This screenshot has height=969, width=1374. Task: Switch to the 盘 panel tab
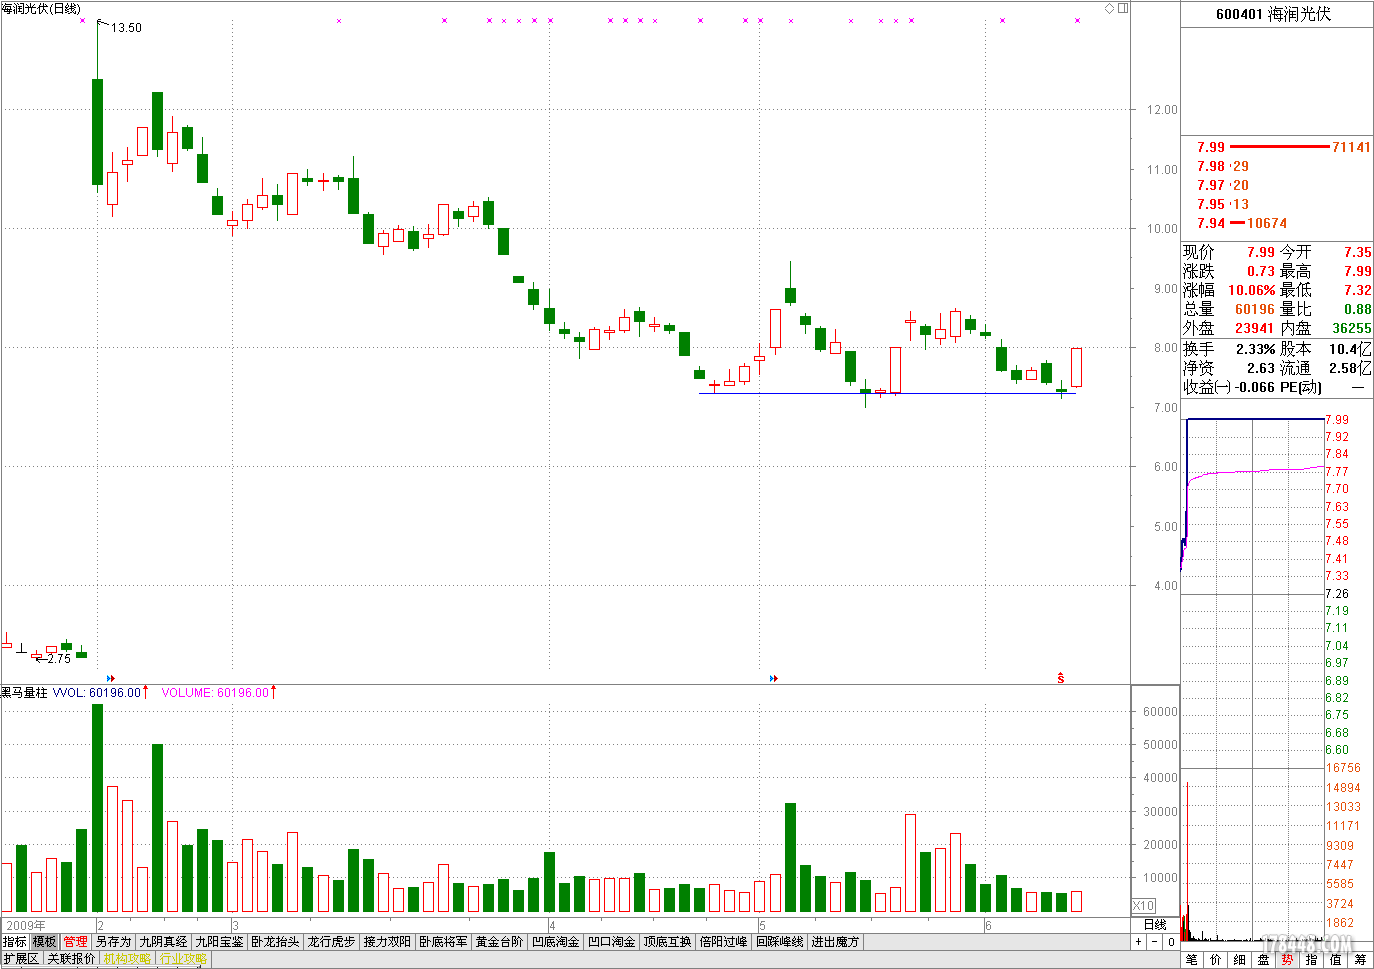click(x=1264, y=959)
